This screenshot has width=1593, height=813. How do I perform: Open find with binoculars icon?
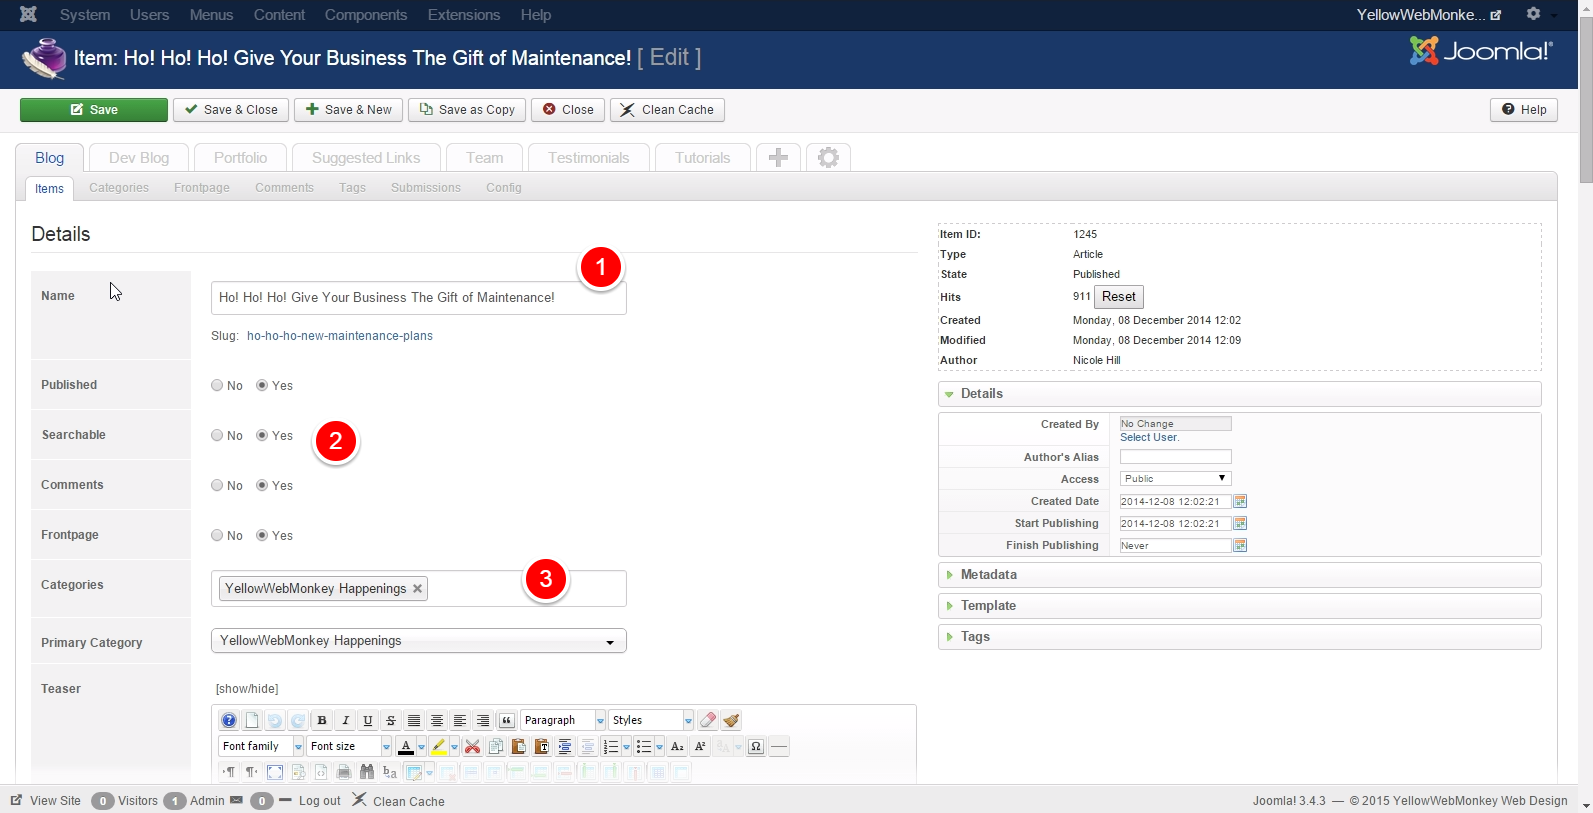click(x=367, y=772)
